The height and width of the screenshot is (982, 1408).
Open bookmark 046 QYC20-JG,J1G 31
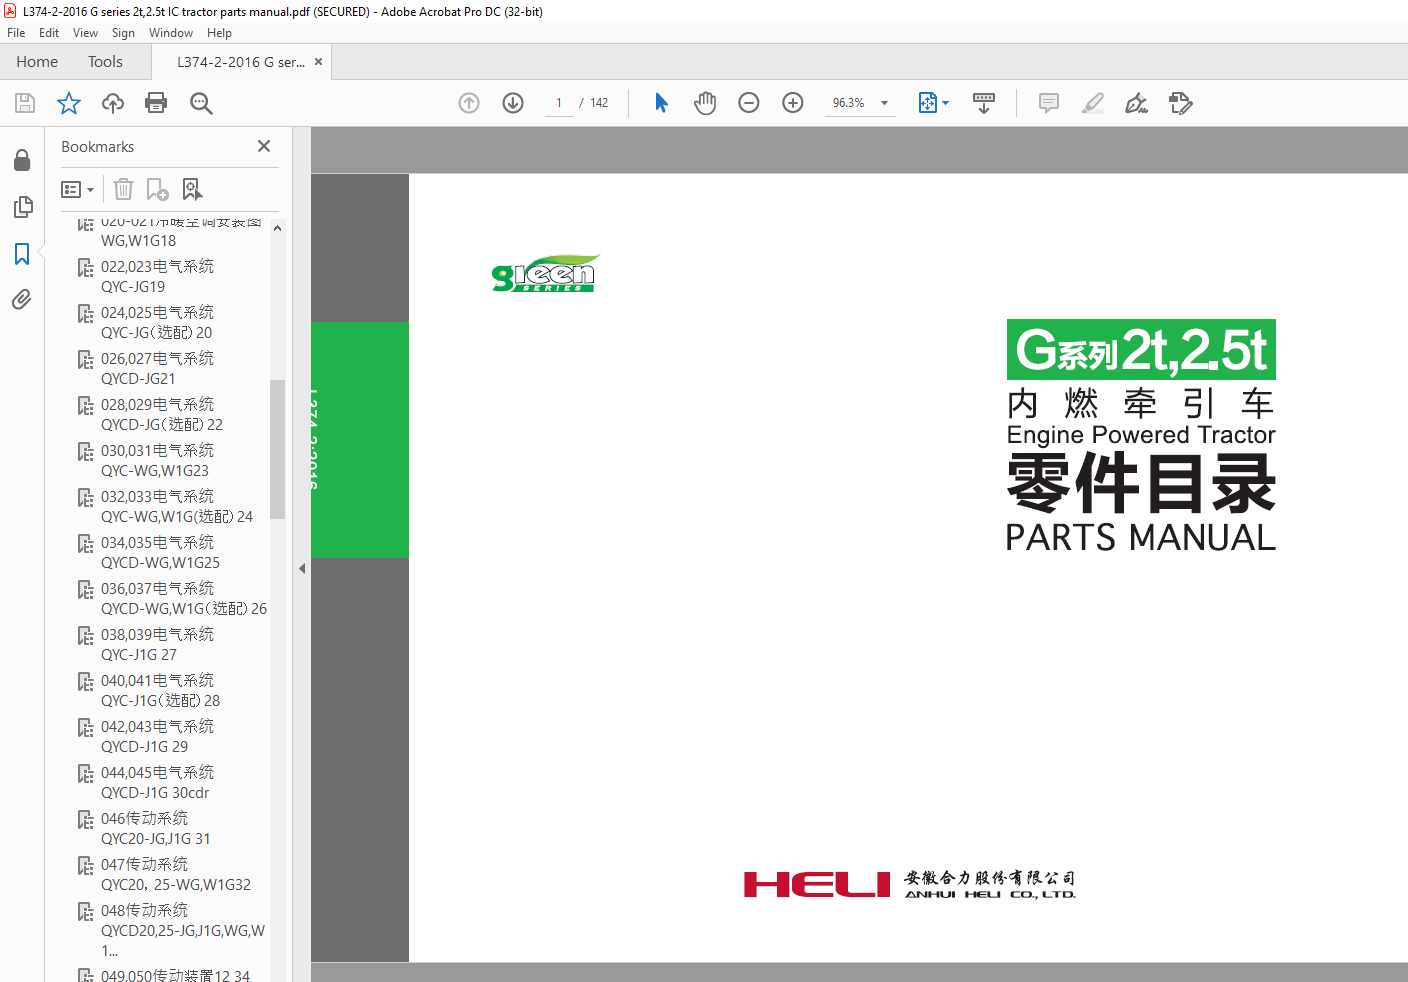coord(155,829)
